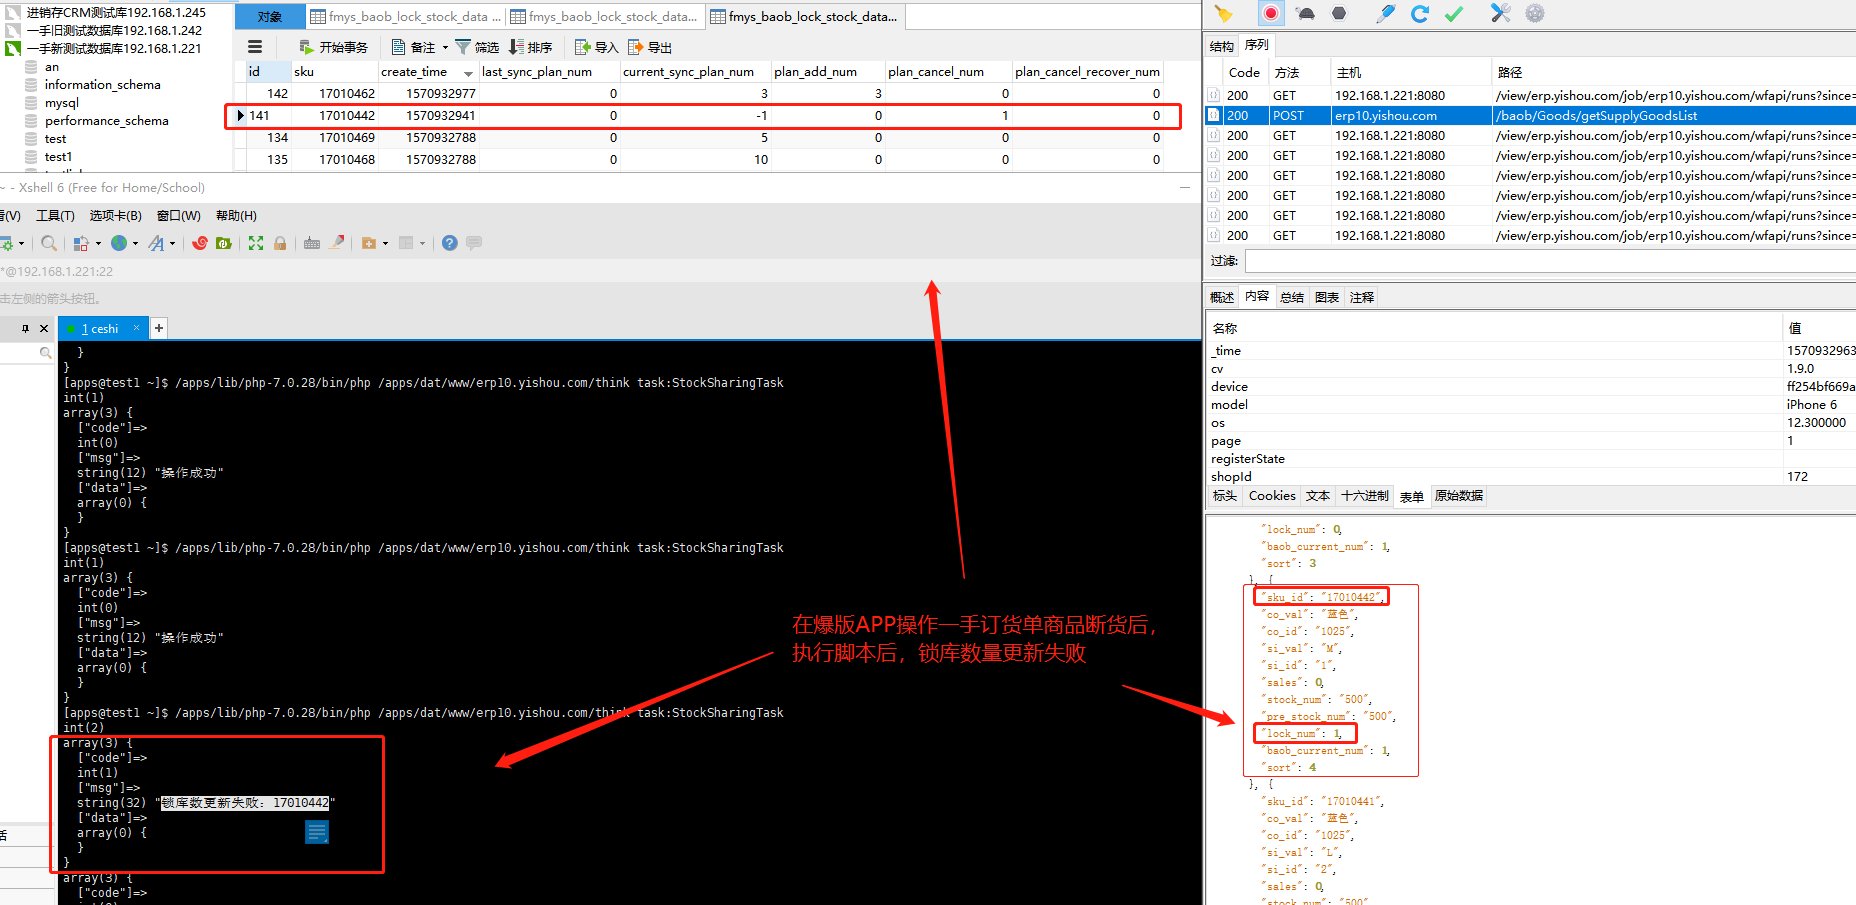Click the 导入 import button
Viewport: 1856px width, 905px height.
click(597, 47)
